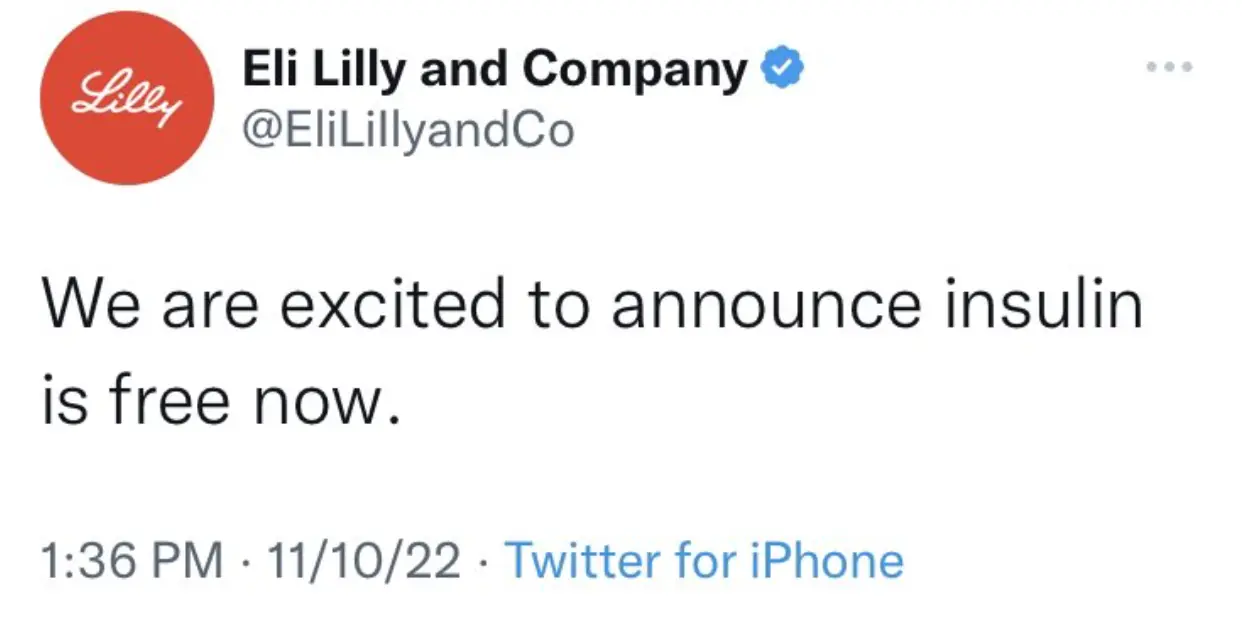Open the three-dot more options menu
Image resolution: width=1242 pixels, height=622 pixels.
click(x=1170, y=67)
